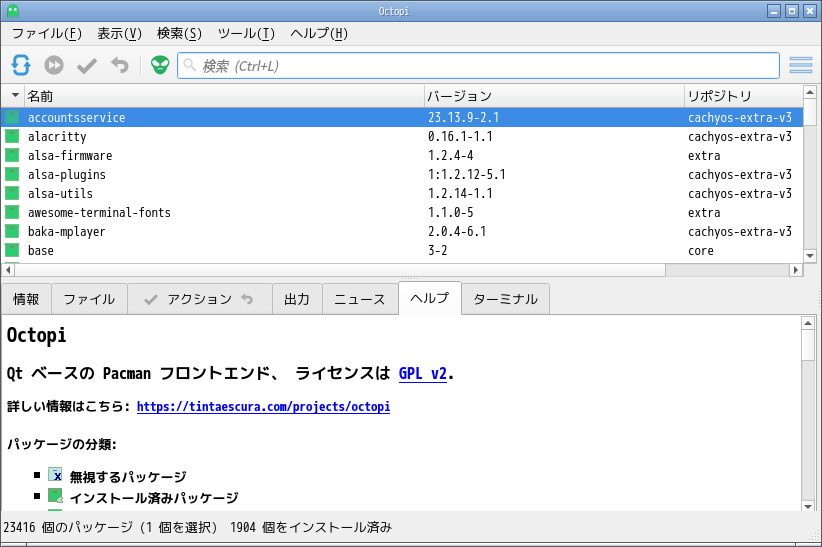Click the sync database refresh icon

[x=21, y=66]
